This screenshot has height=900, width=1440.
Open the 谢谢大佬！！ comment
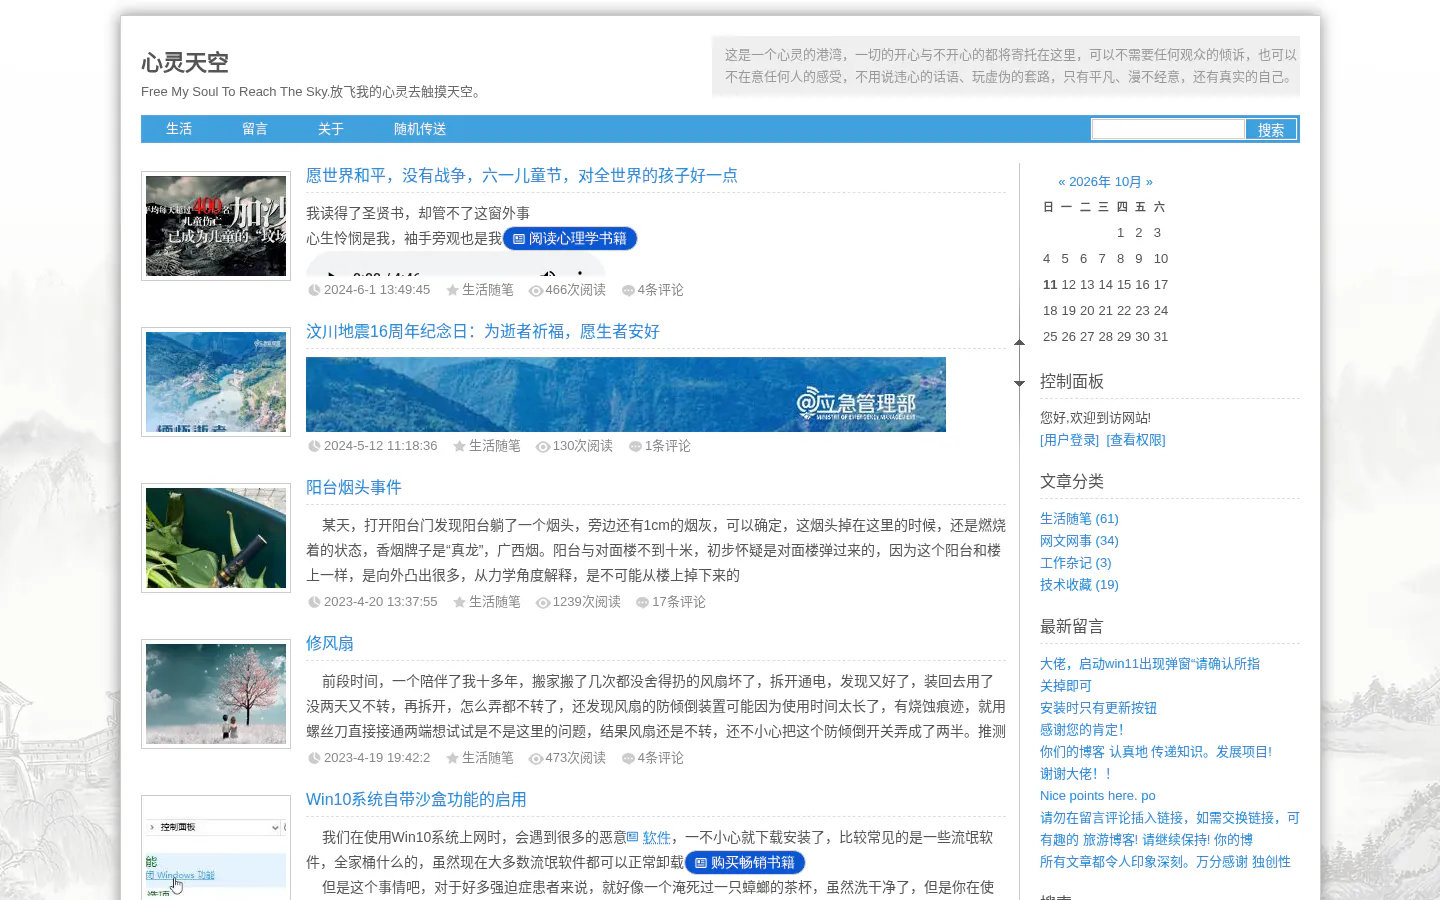tap(1076, 774)
